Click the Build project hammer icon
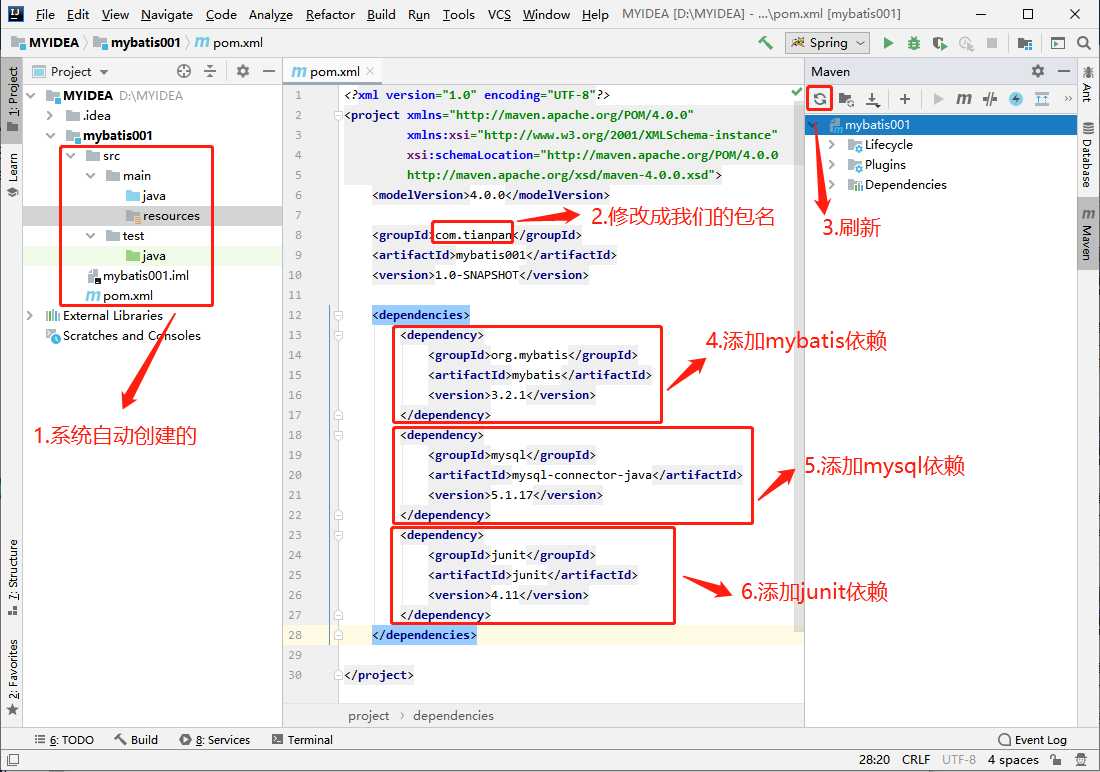This screenshot has width=1100, height=772. tap(765, 43)
